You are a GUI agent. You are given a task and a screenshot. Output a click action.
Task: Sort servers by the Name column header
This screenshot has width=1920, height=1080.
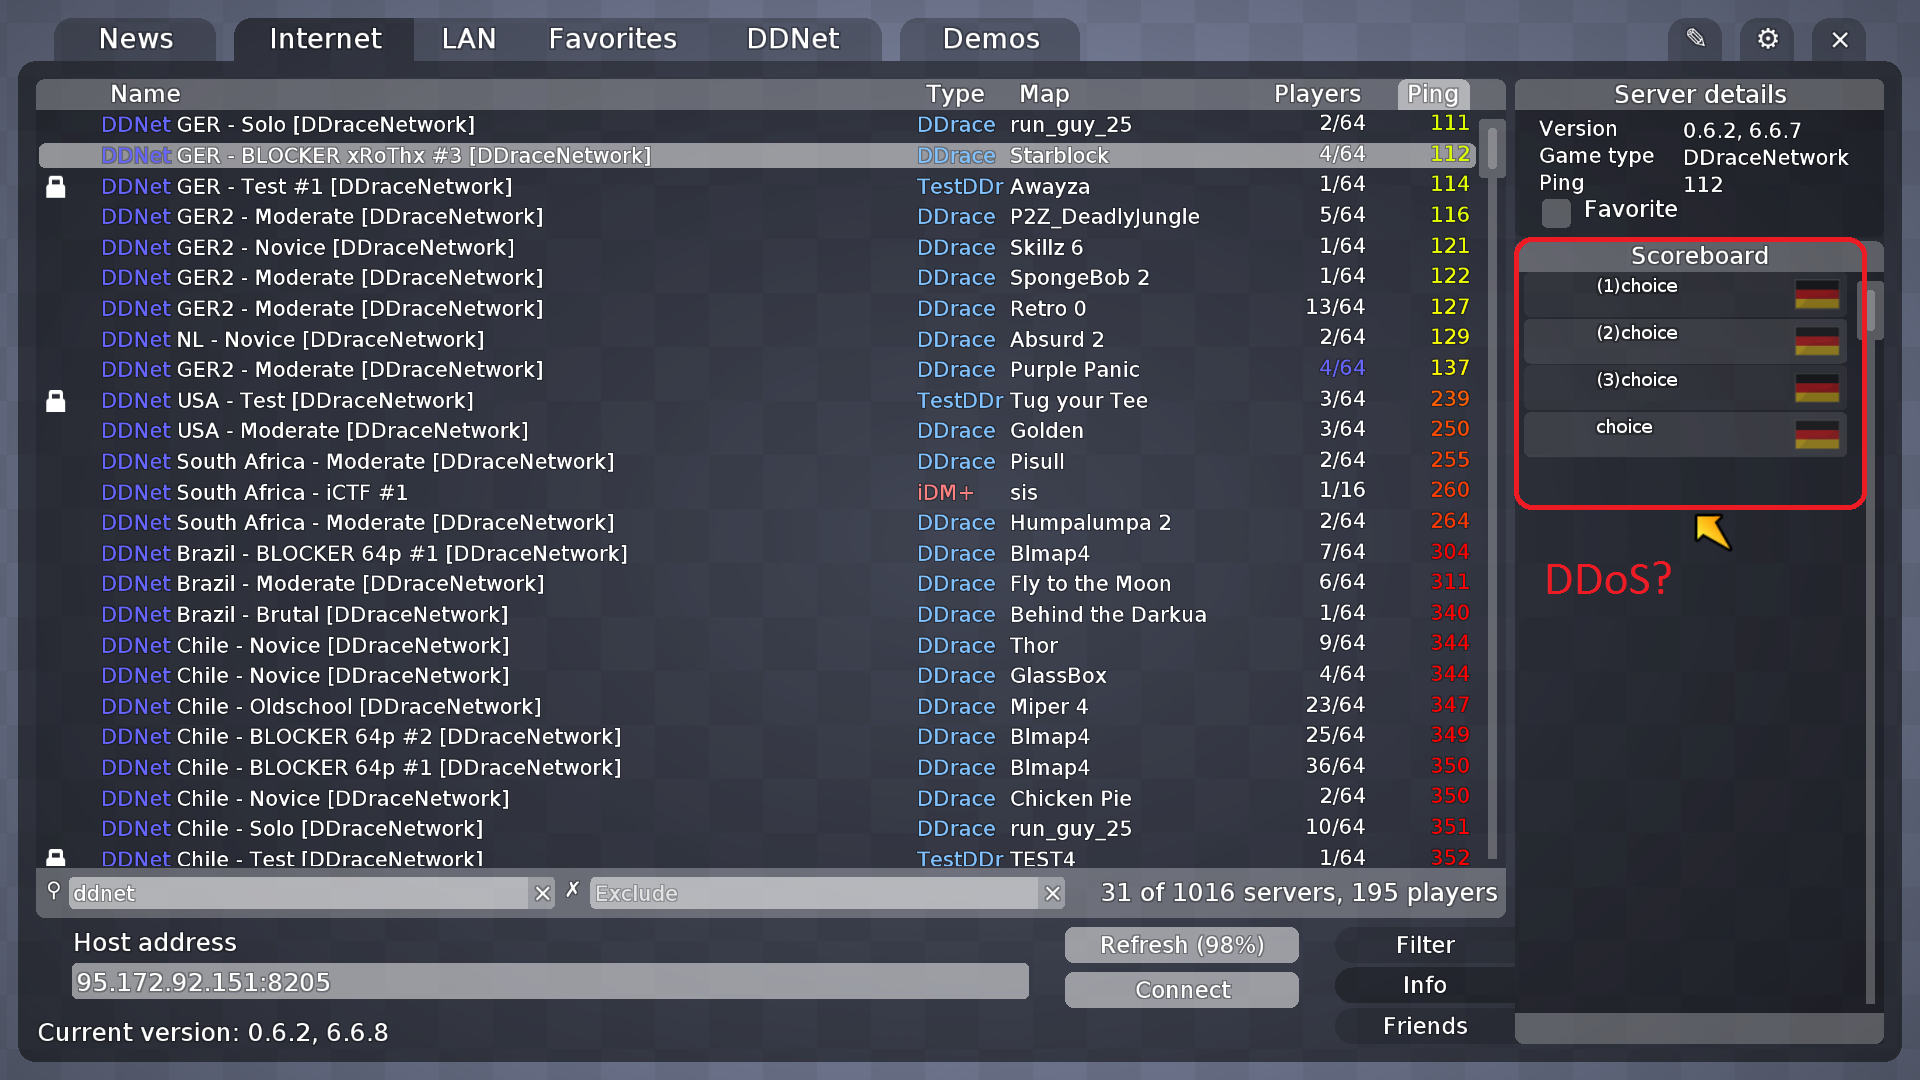point(145,93)
